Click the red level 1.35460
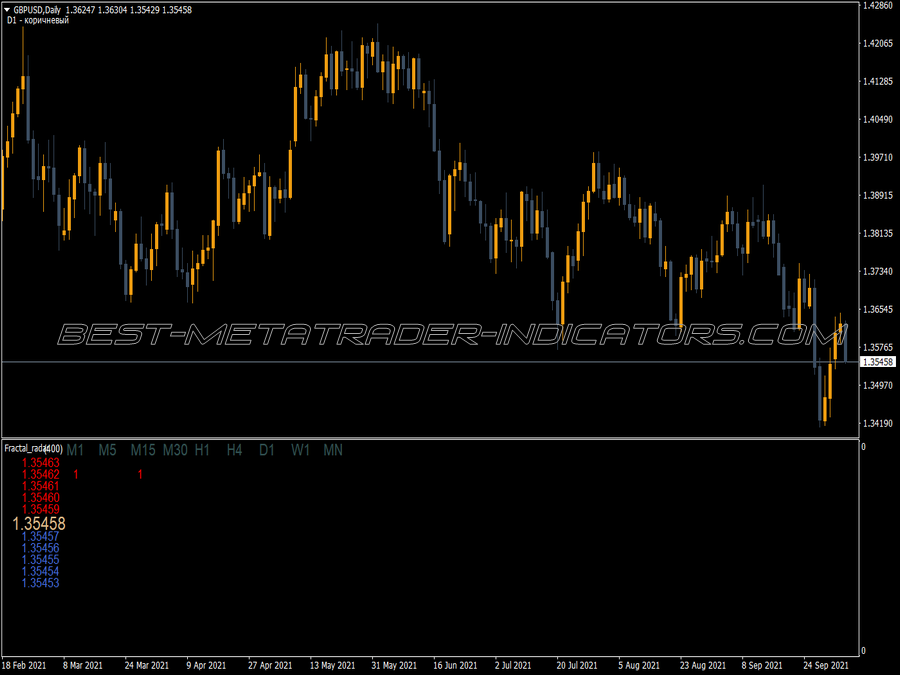The height and width of the screenshot is (675, 900). [40, 498]
